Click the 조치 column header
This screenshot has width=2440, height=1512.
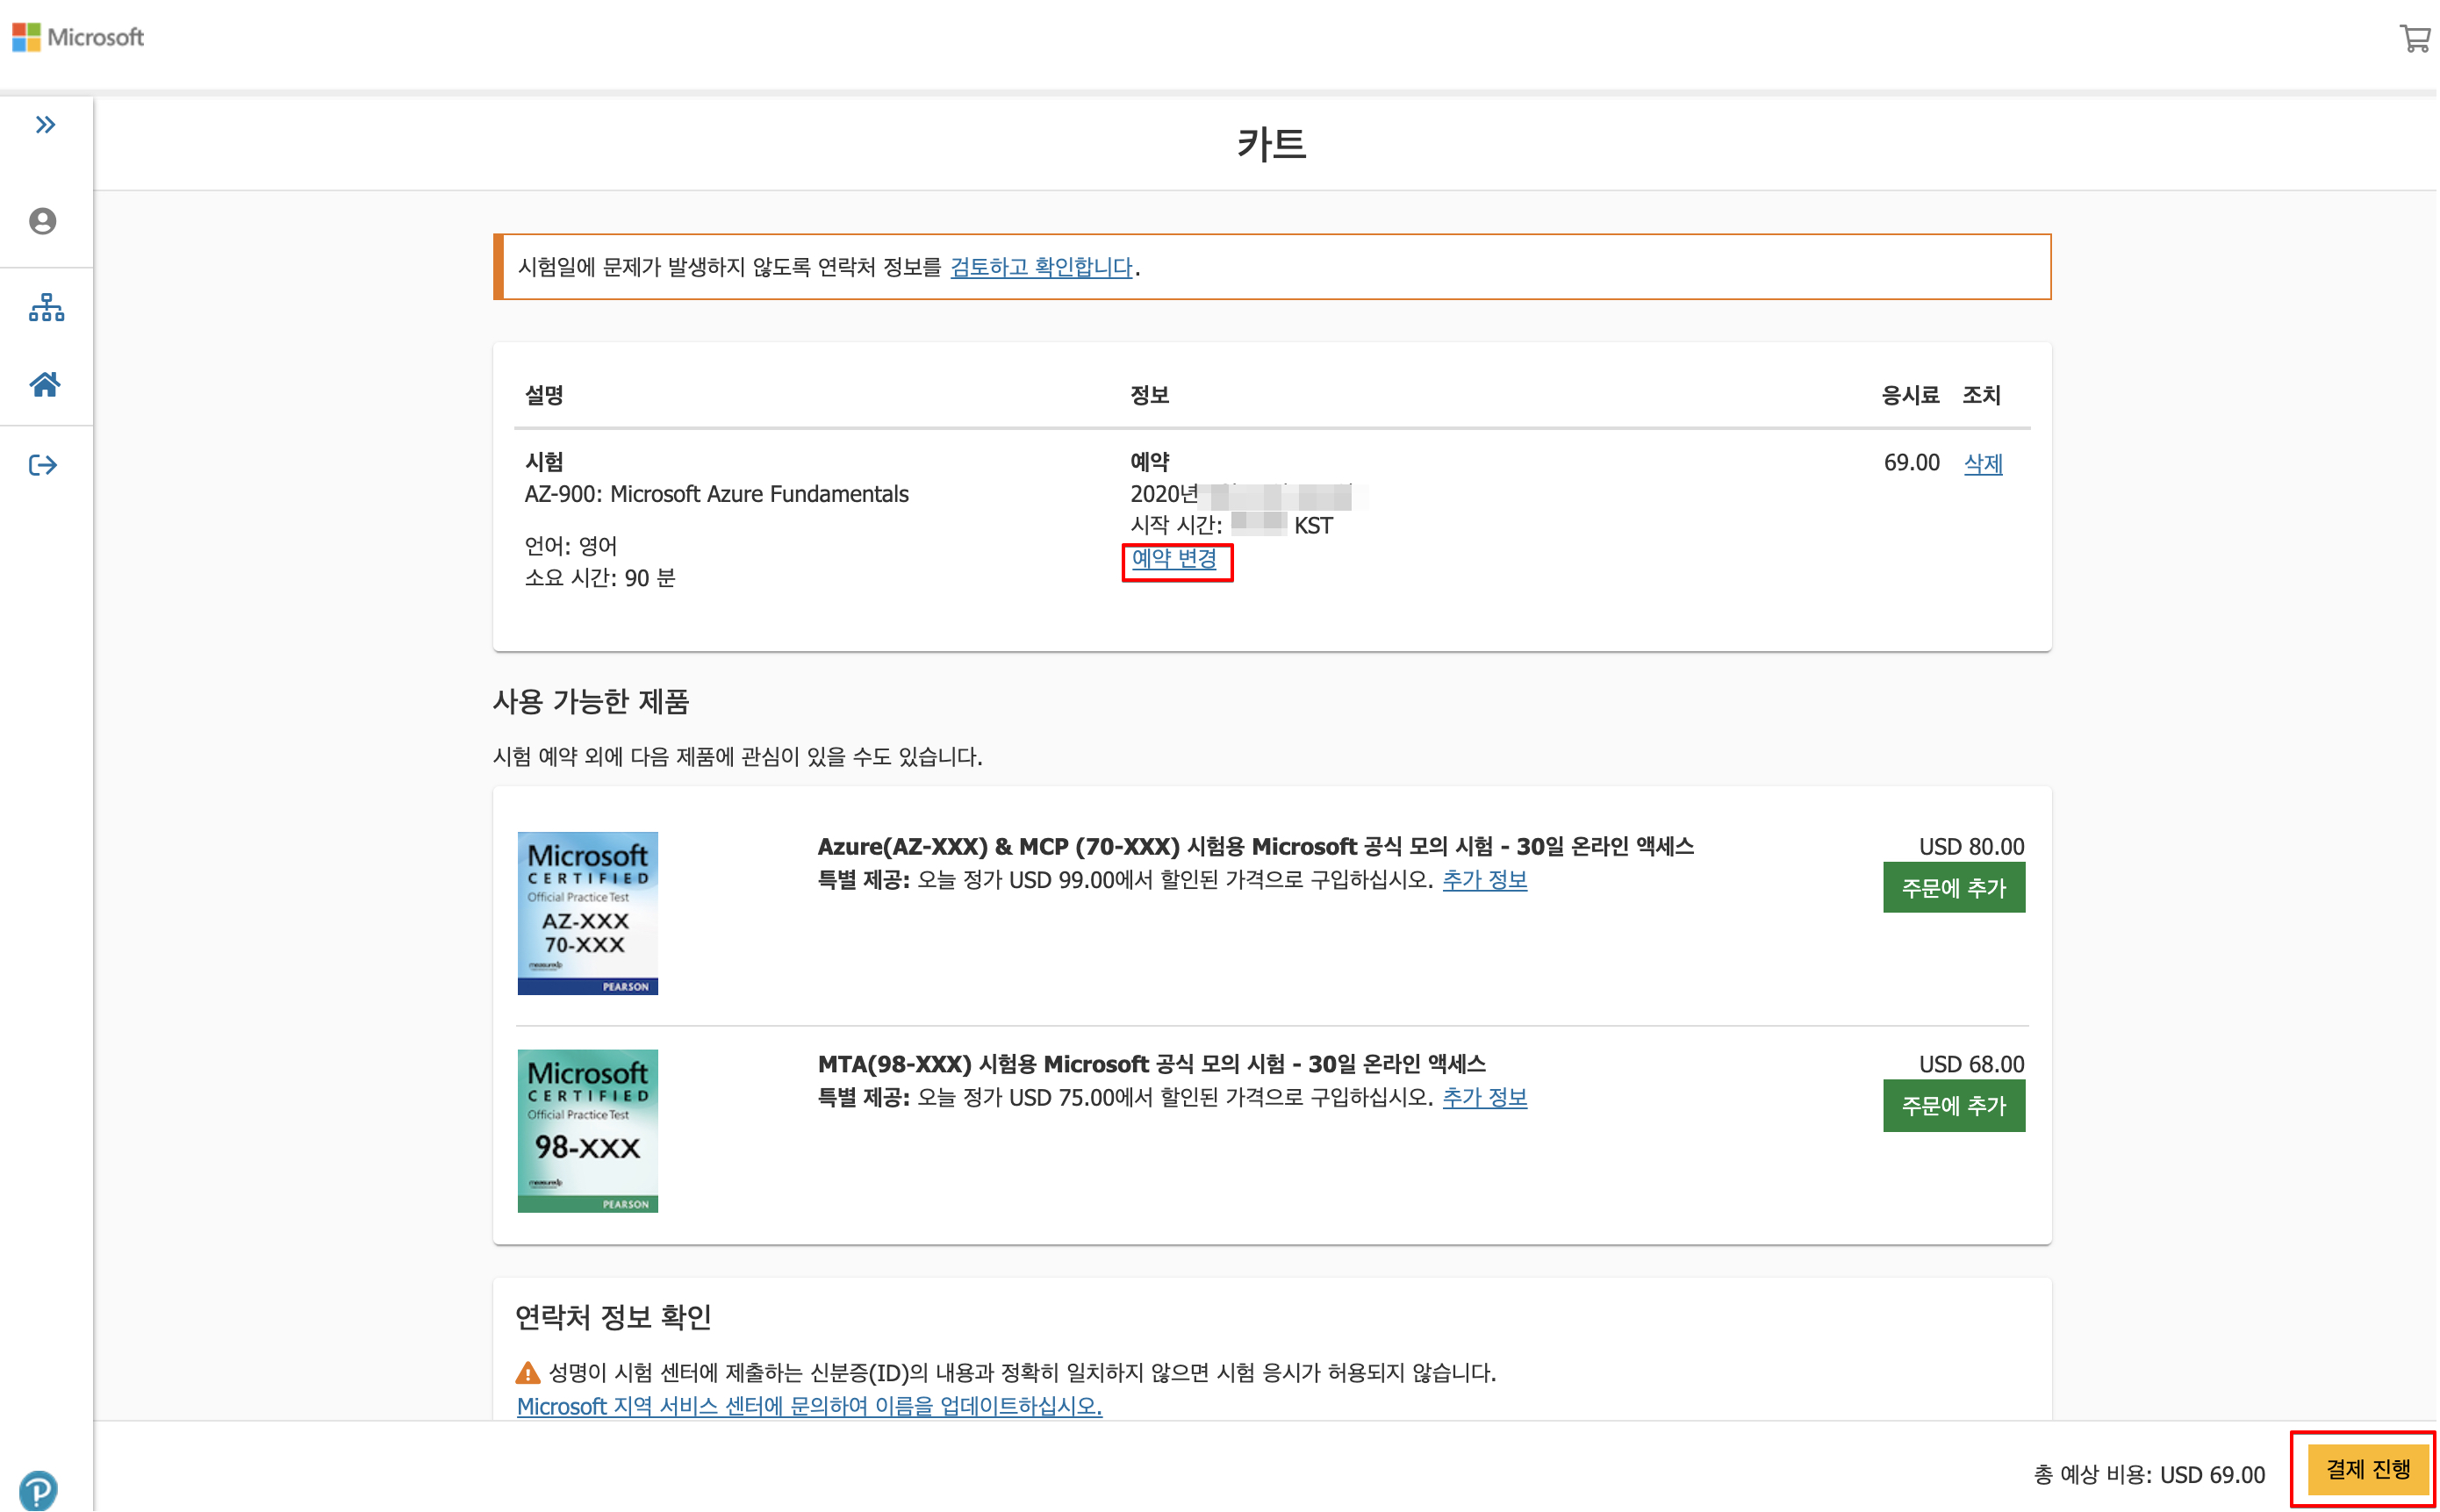[1983, 396]
